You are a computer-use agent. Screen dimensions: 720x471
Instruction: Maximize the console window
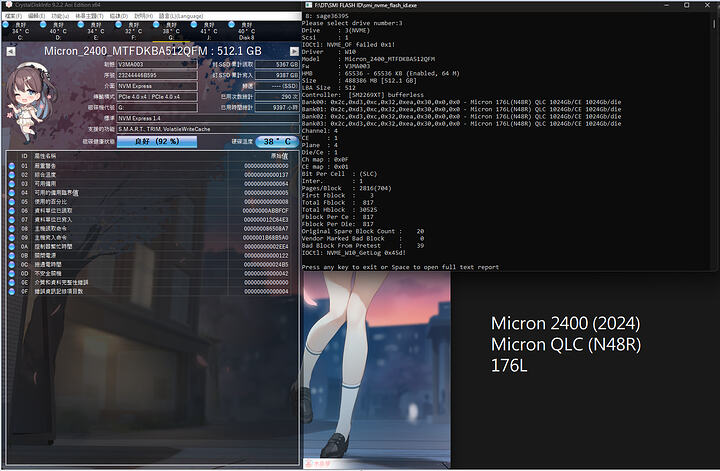pyautogui.click(x=686, y=5)
